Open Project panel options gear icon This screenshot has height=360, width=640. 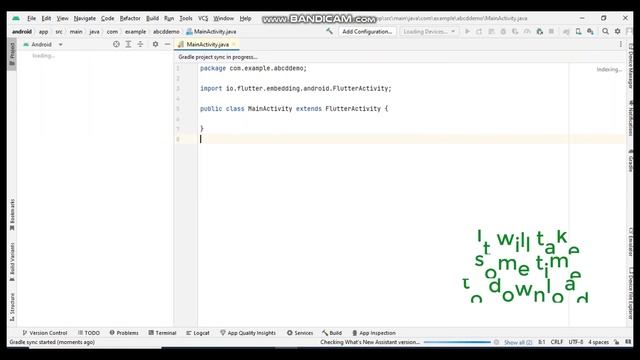(x=156, y=44)
